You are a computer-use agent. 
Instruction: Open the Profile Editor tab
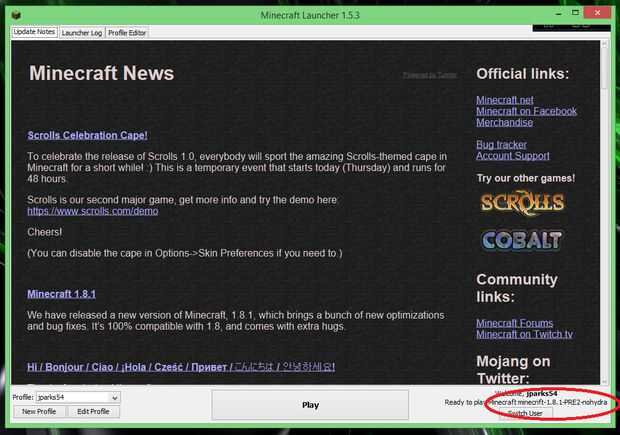click(127, 33)
